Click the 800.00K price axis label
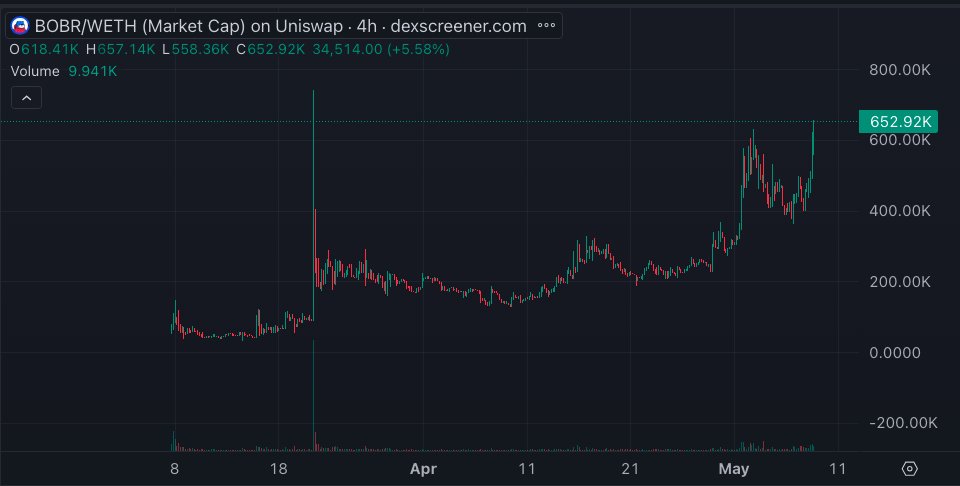Screen dimensions: 960x486 click(900, 70)
